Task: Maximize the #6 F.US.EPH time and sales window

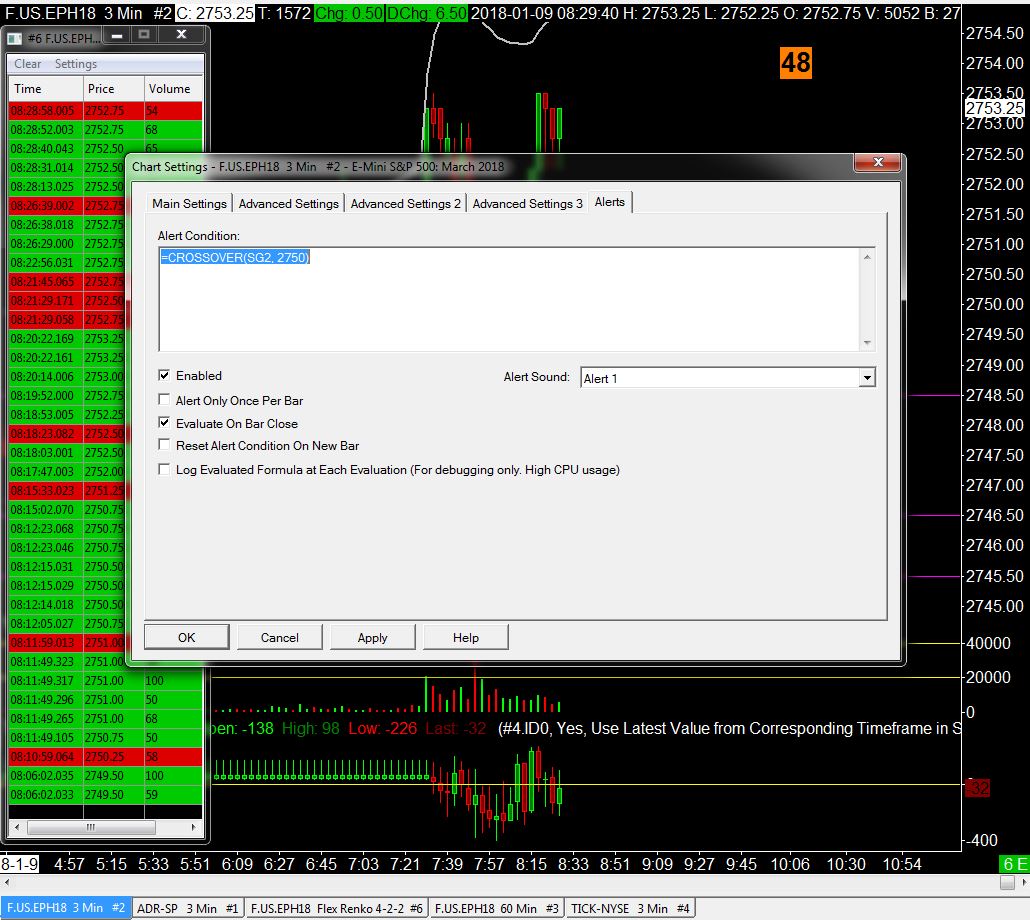Action: point(145,35)
